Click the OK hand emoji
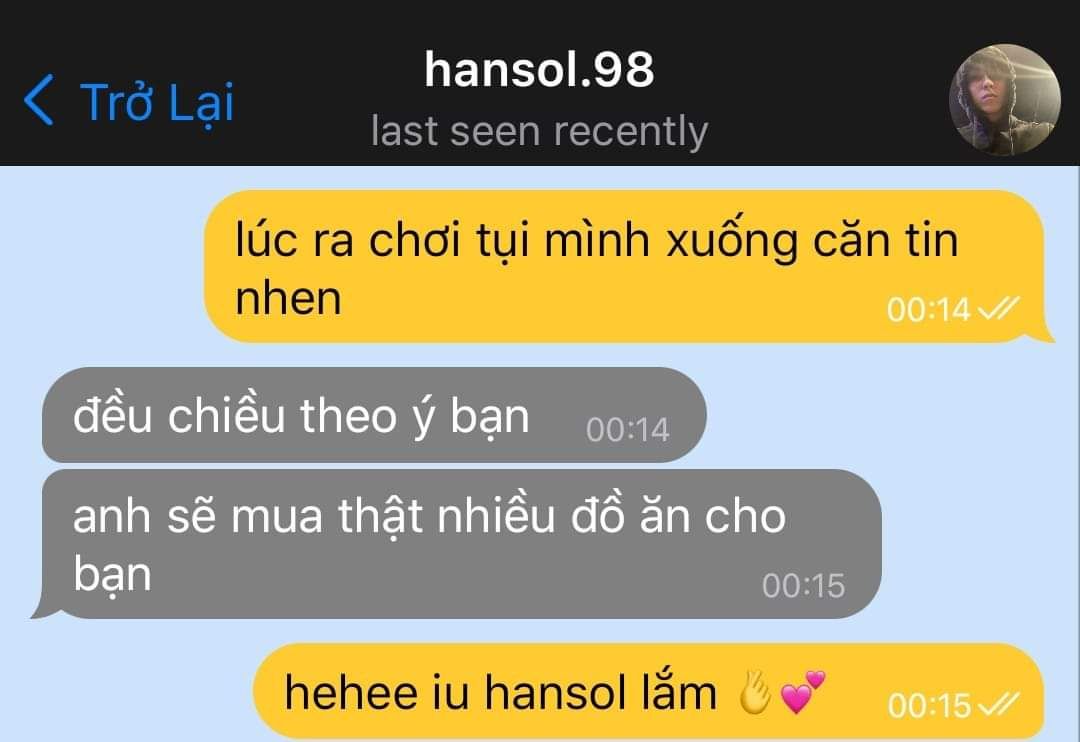This screenshot has width=1080, height=742. coord(755,692)
